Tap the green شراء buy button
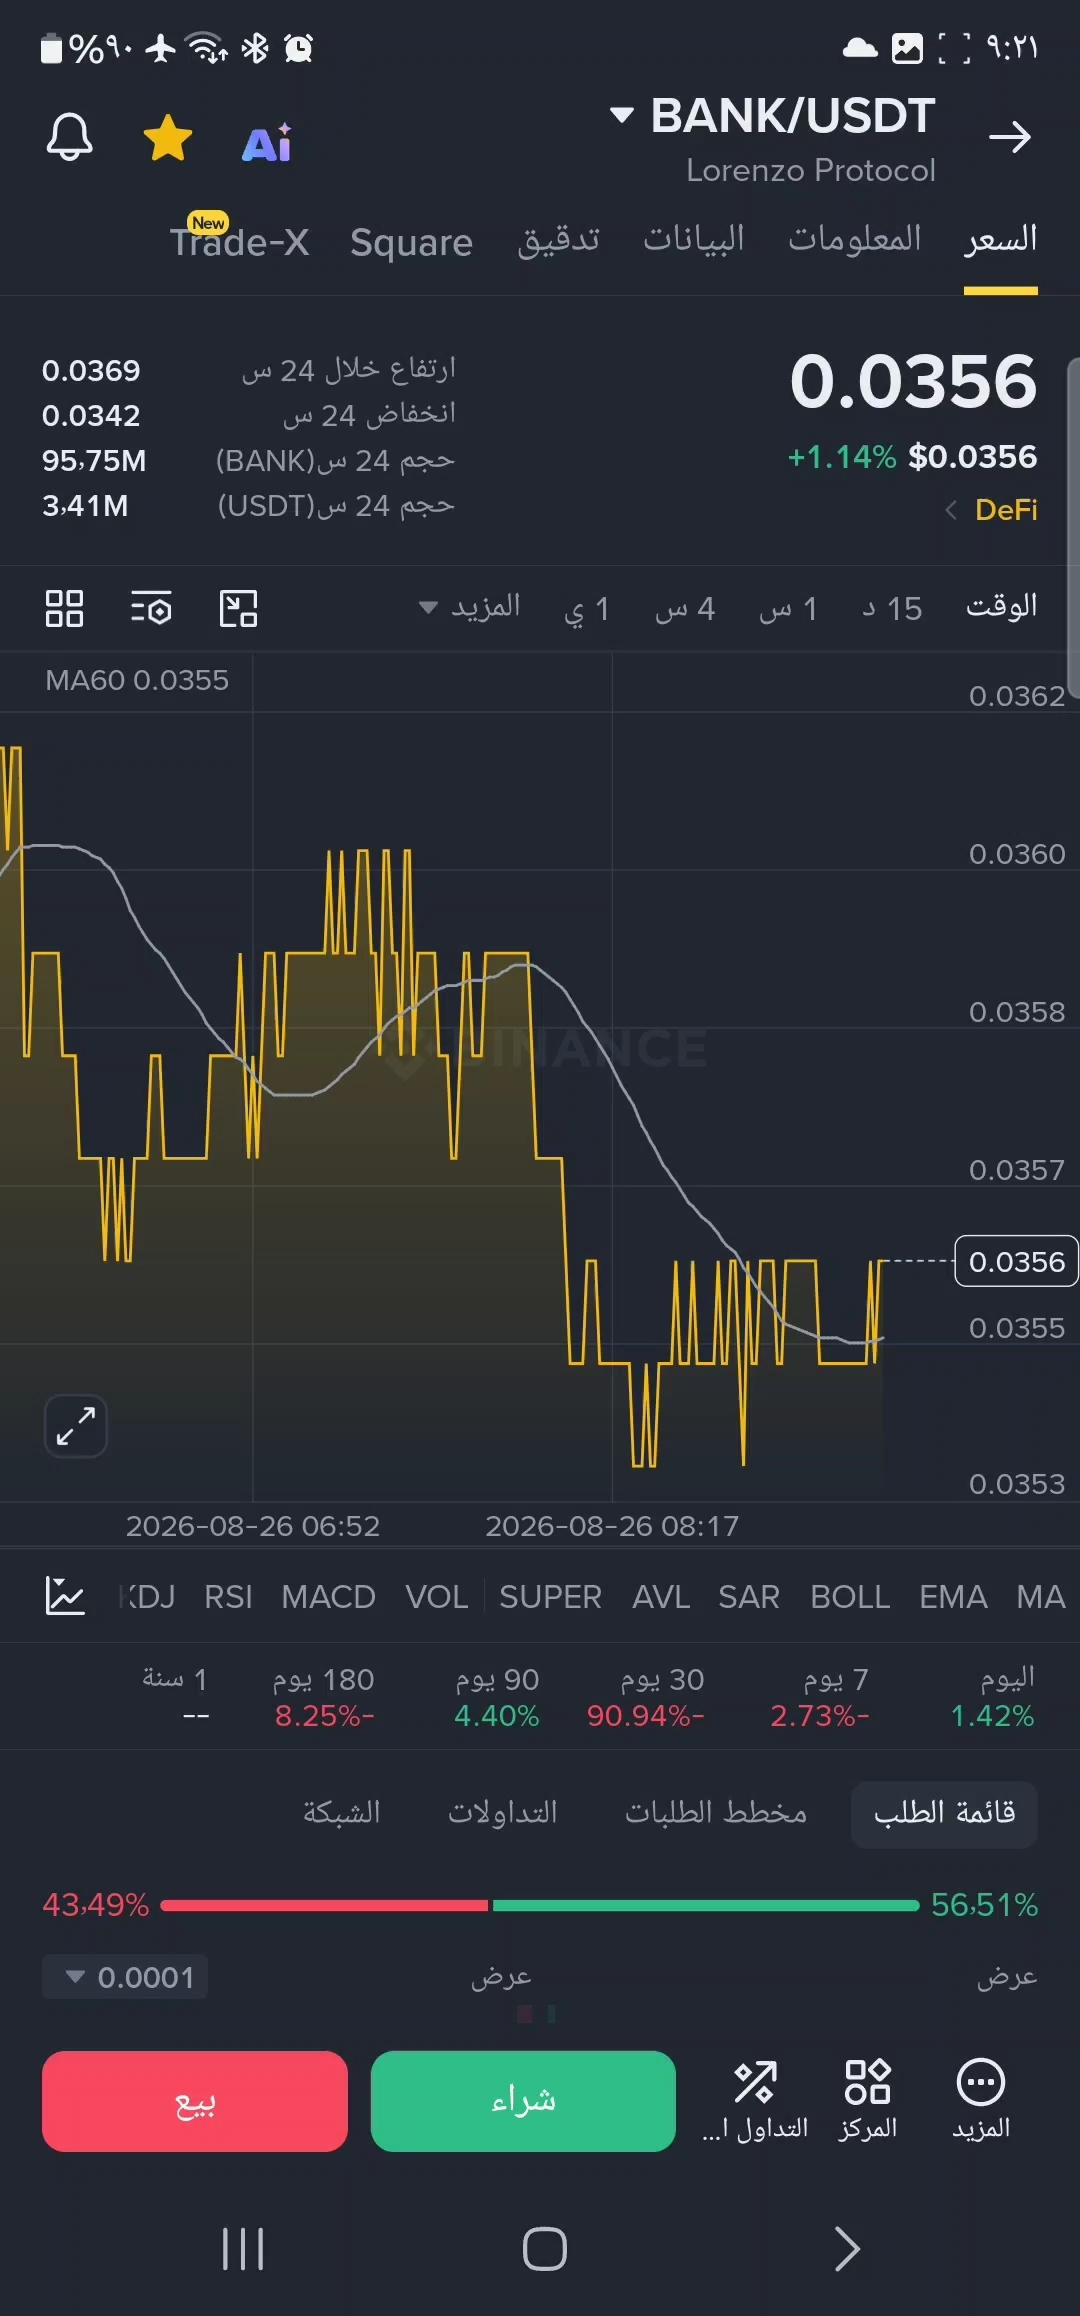 click(x=523, y=2101)
